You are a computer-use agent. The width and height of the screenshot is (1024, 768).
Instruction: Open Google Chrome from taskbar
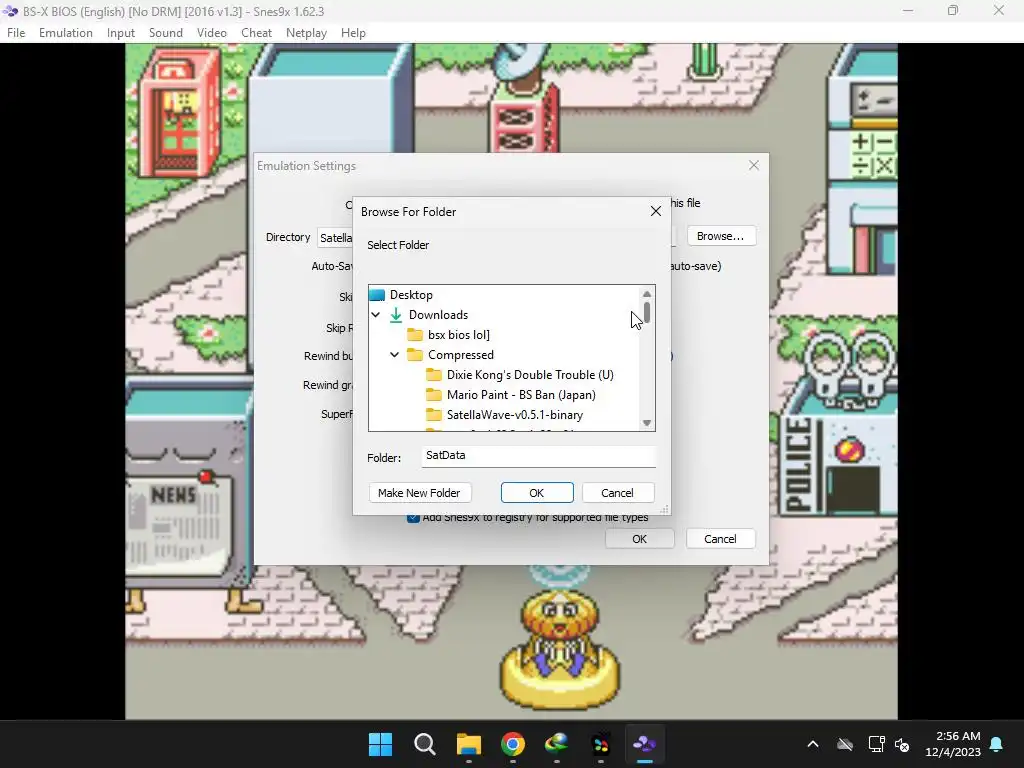513,744
